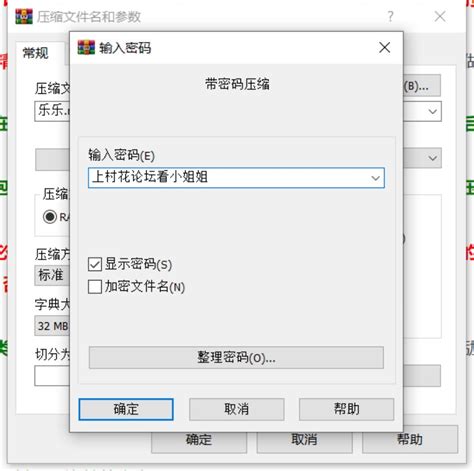The height and width of the screenshot is (471, 474).
Task: Click 取消 in the background archive window
Action: point(304,441)
